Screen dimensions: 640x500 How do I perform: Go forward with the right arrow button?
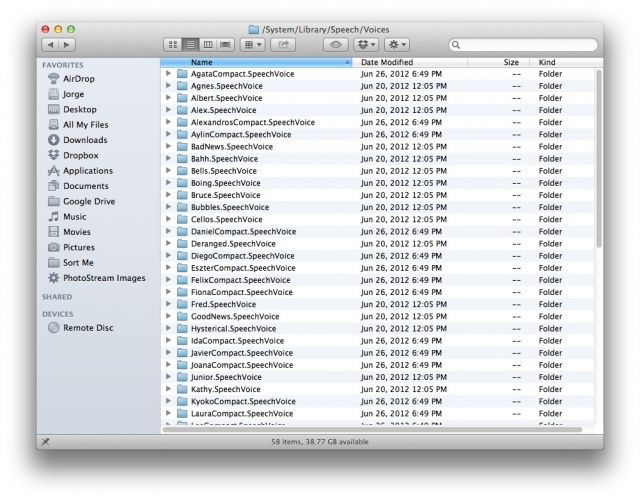tap(67, 44)
